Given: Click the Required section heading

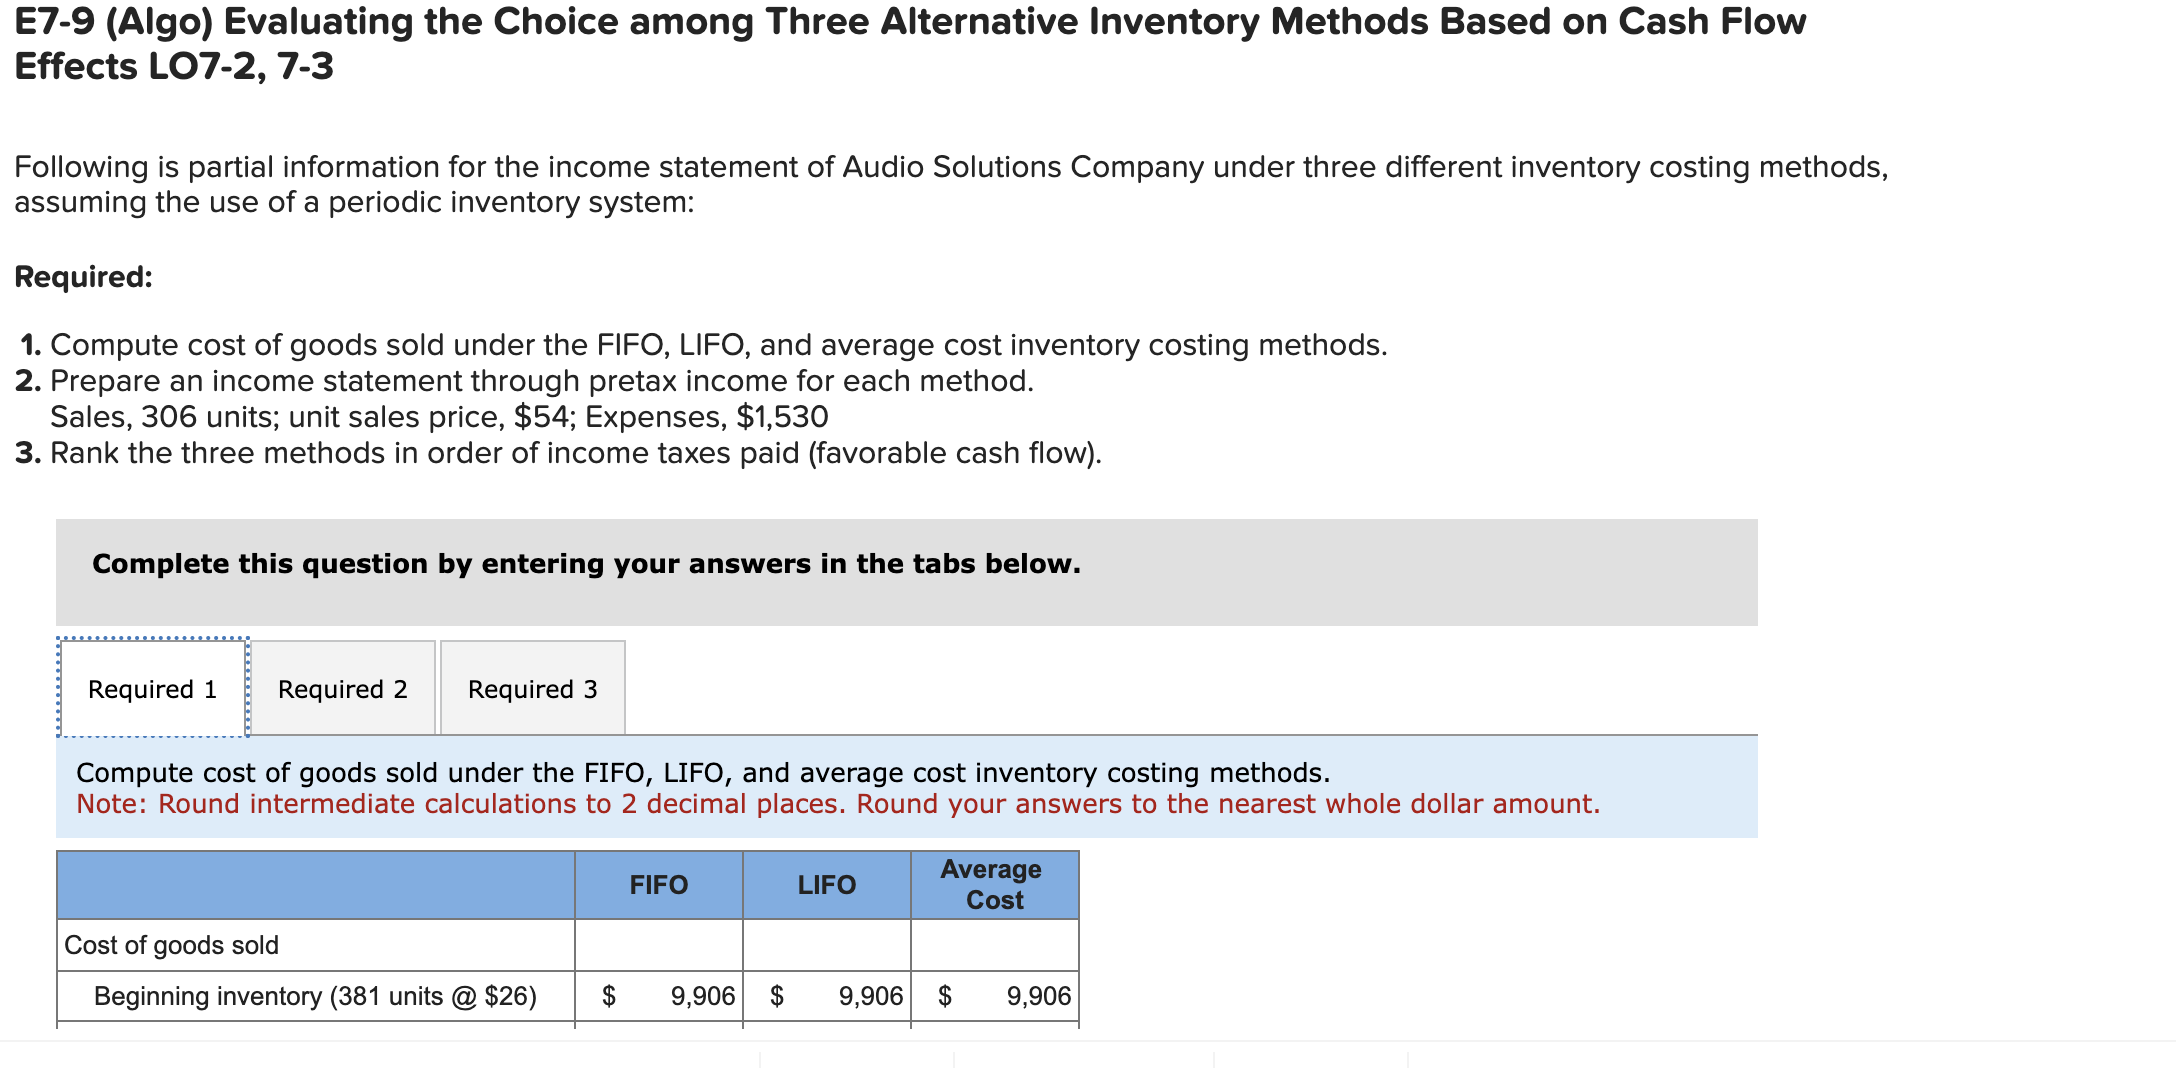Looking at the screenshot, I should tap(84, 277).
